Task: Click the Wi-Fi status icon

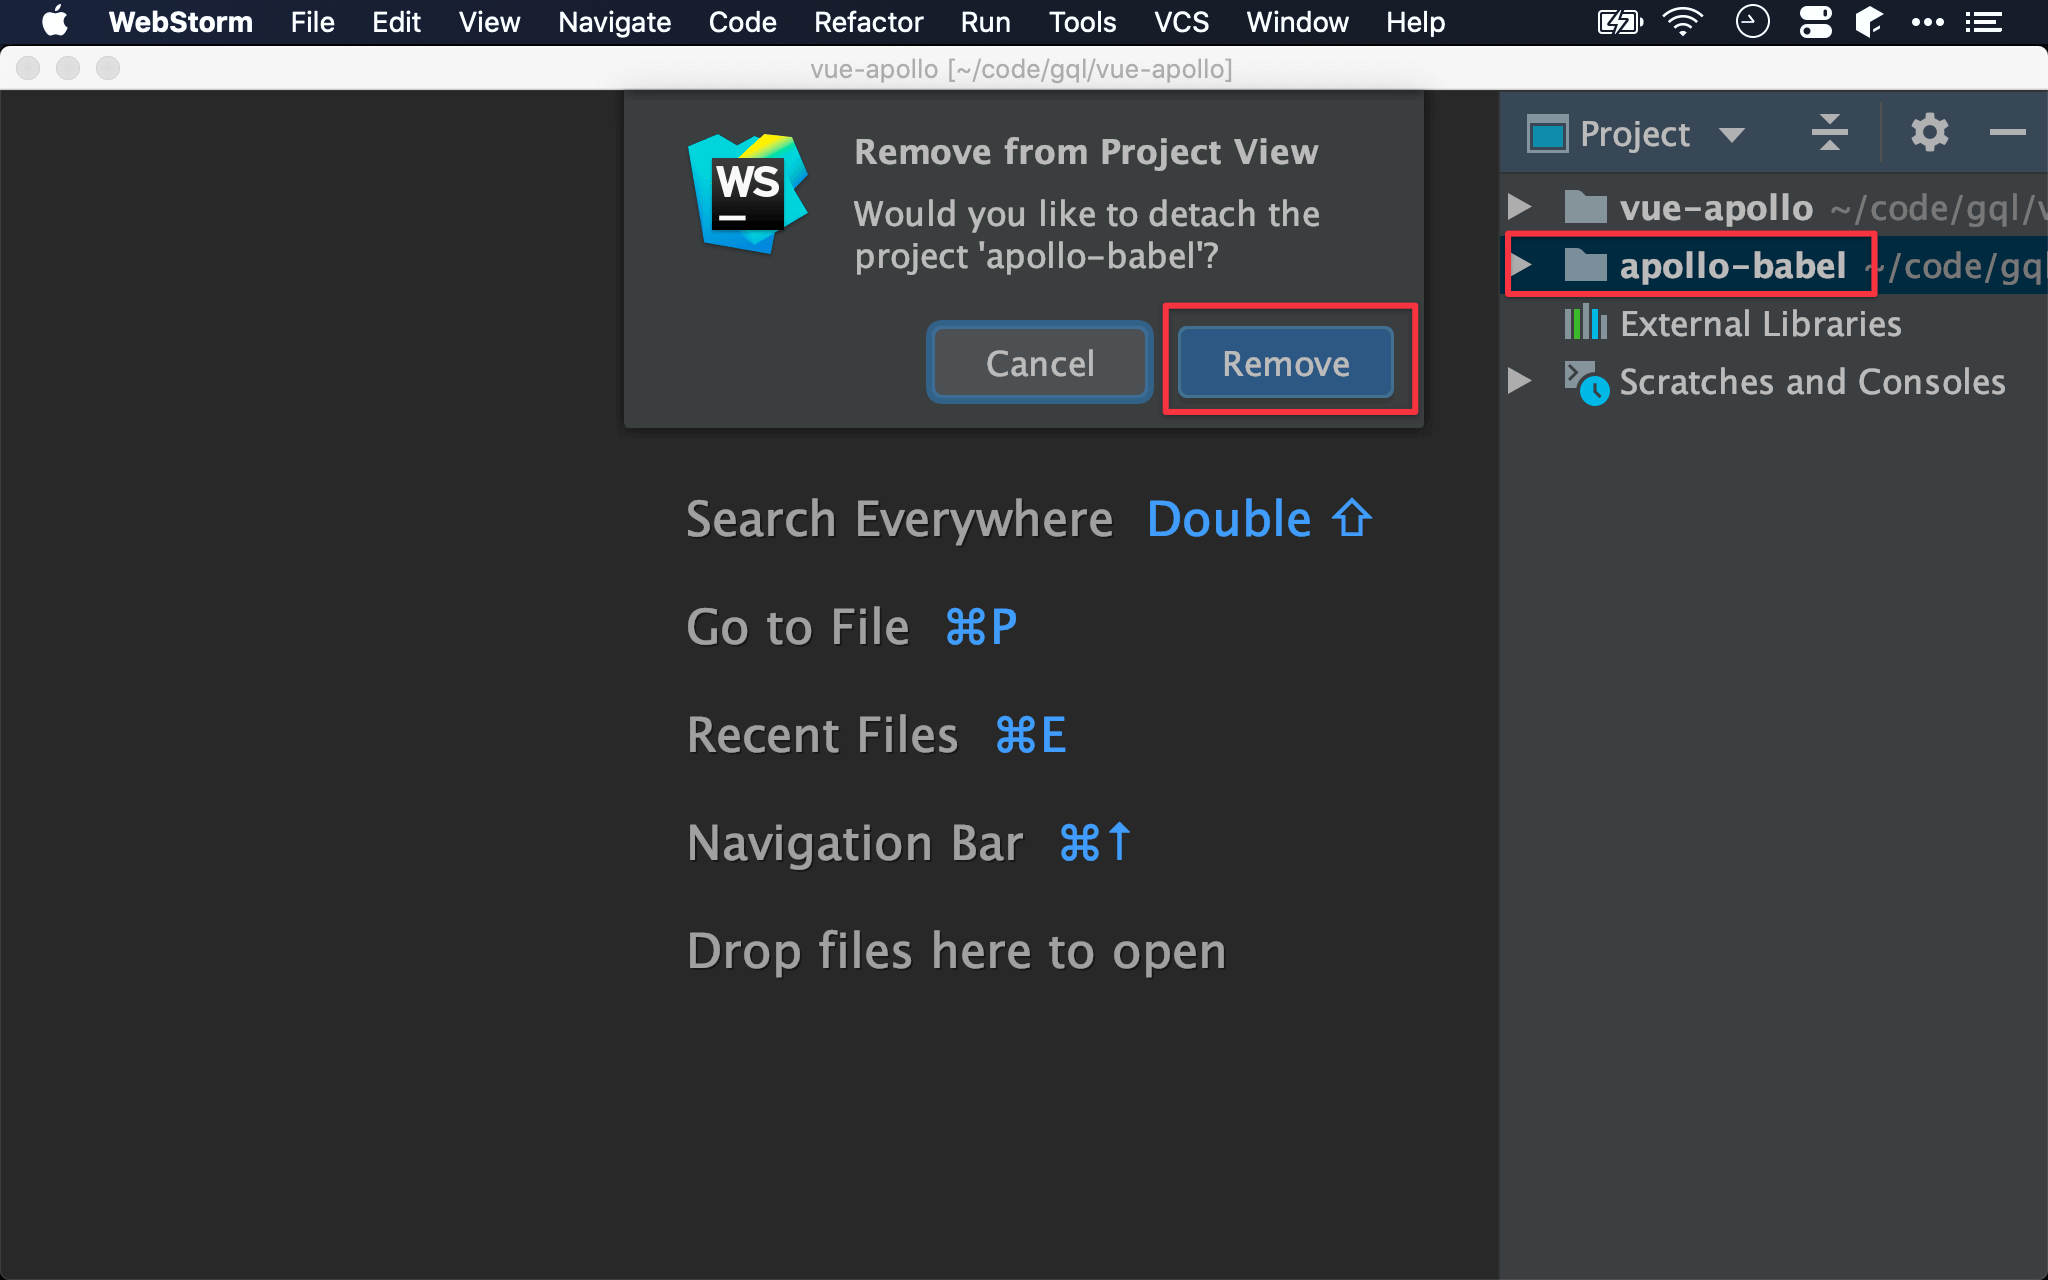Action: pyautogui.click(x=1683, y=22)
